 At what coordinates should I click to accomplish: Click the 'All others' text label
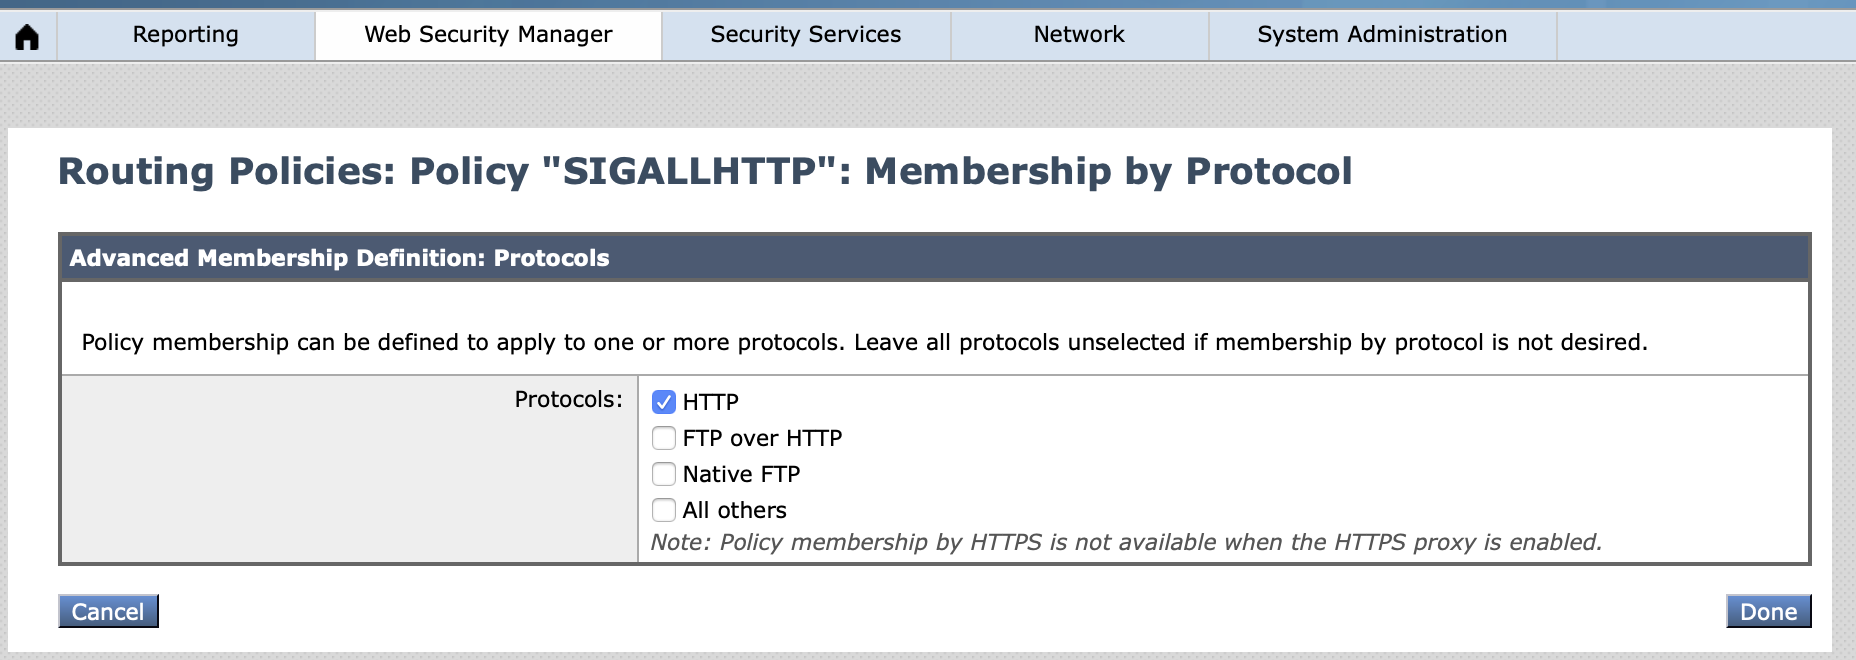click(735, 510)
